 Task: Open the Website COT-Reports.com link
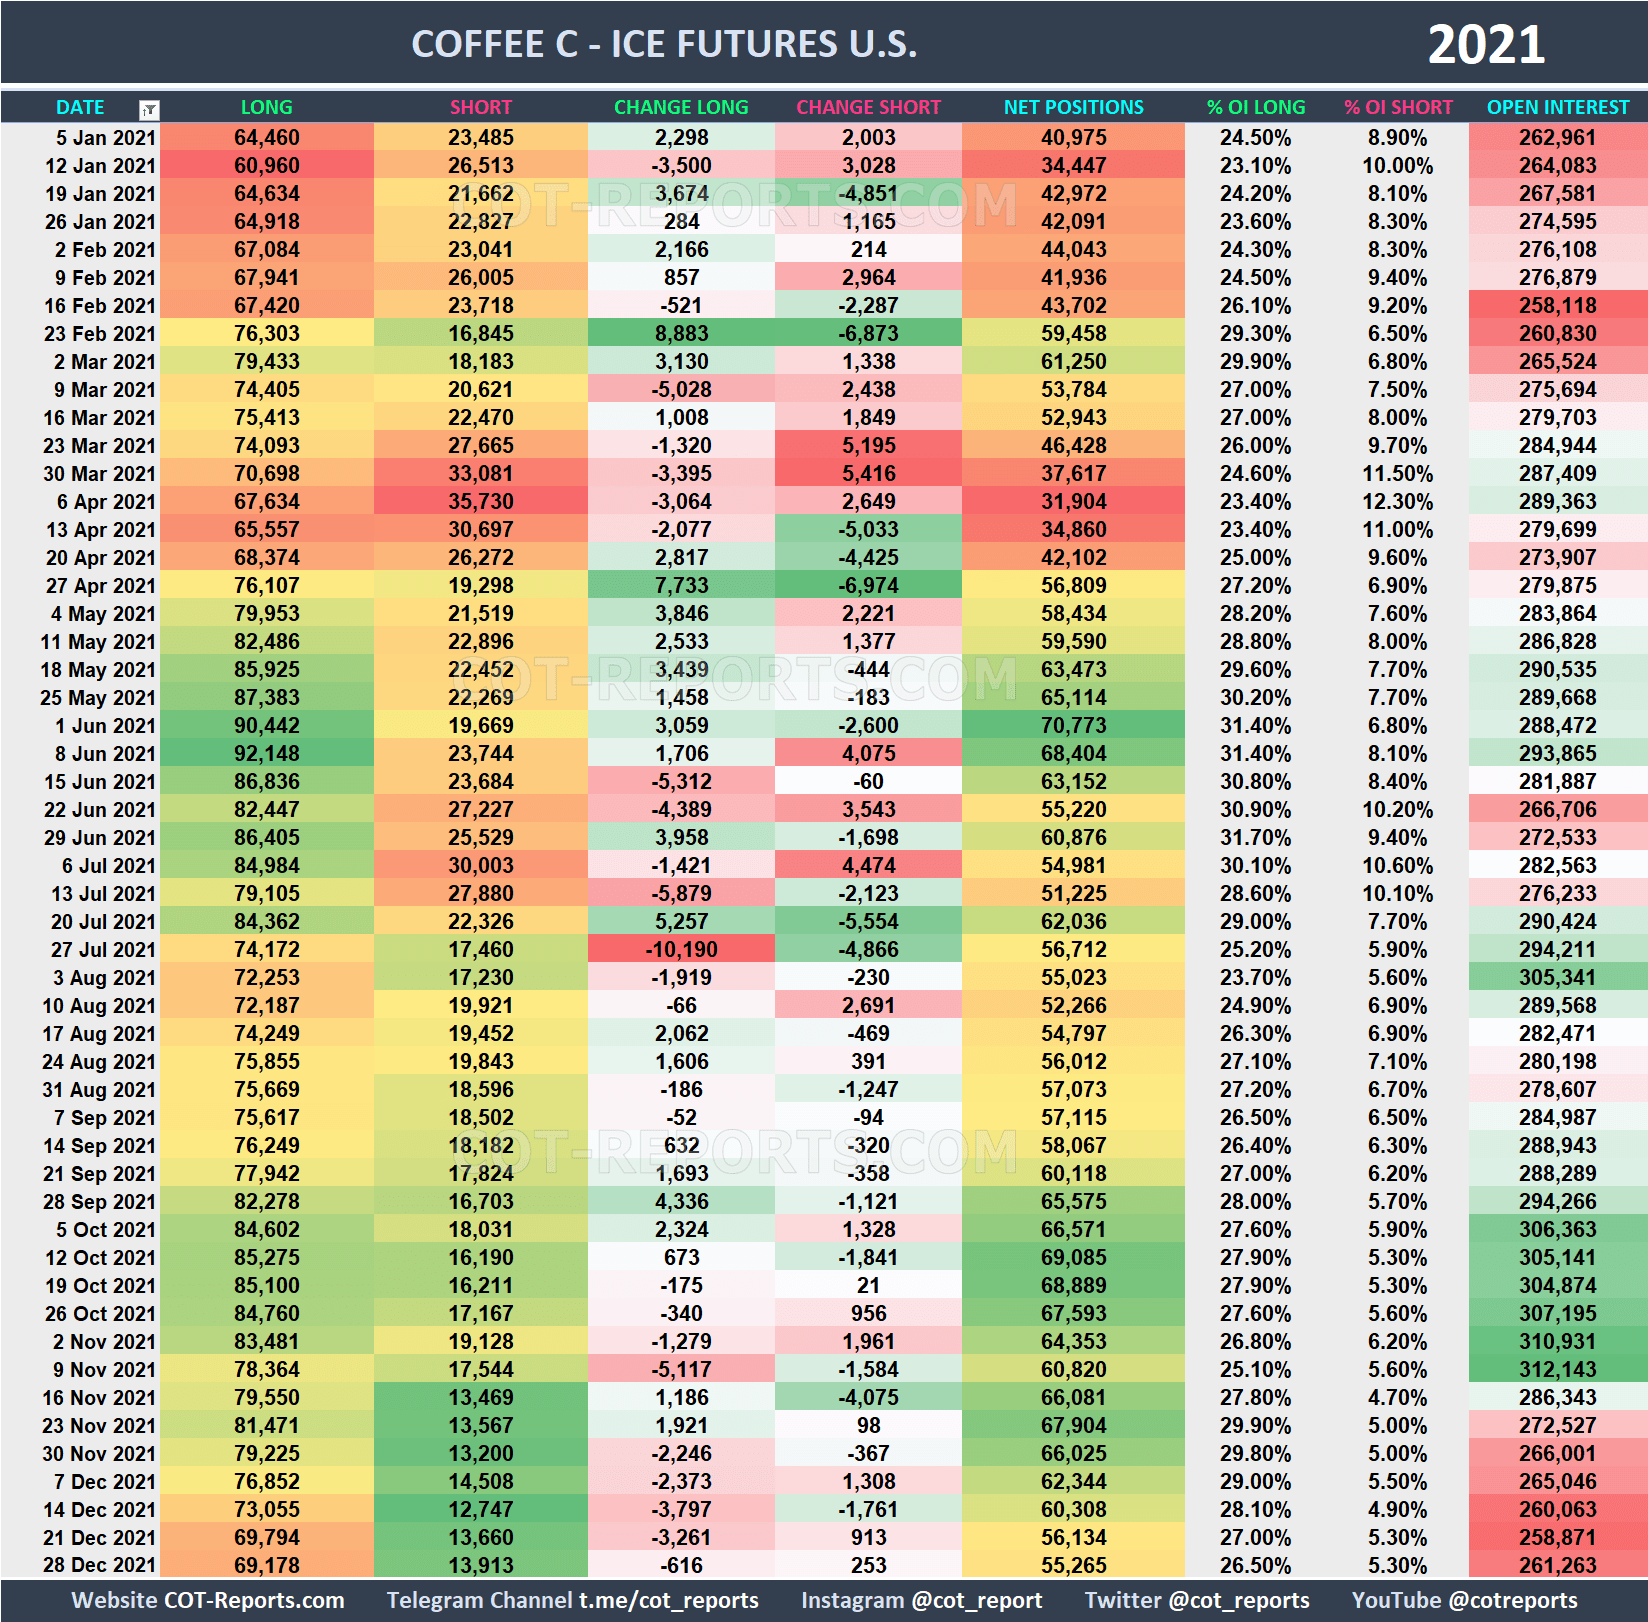coord(208,1600)
